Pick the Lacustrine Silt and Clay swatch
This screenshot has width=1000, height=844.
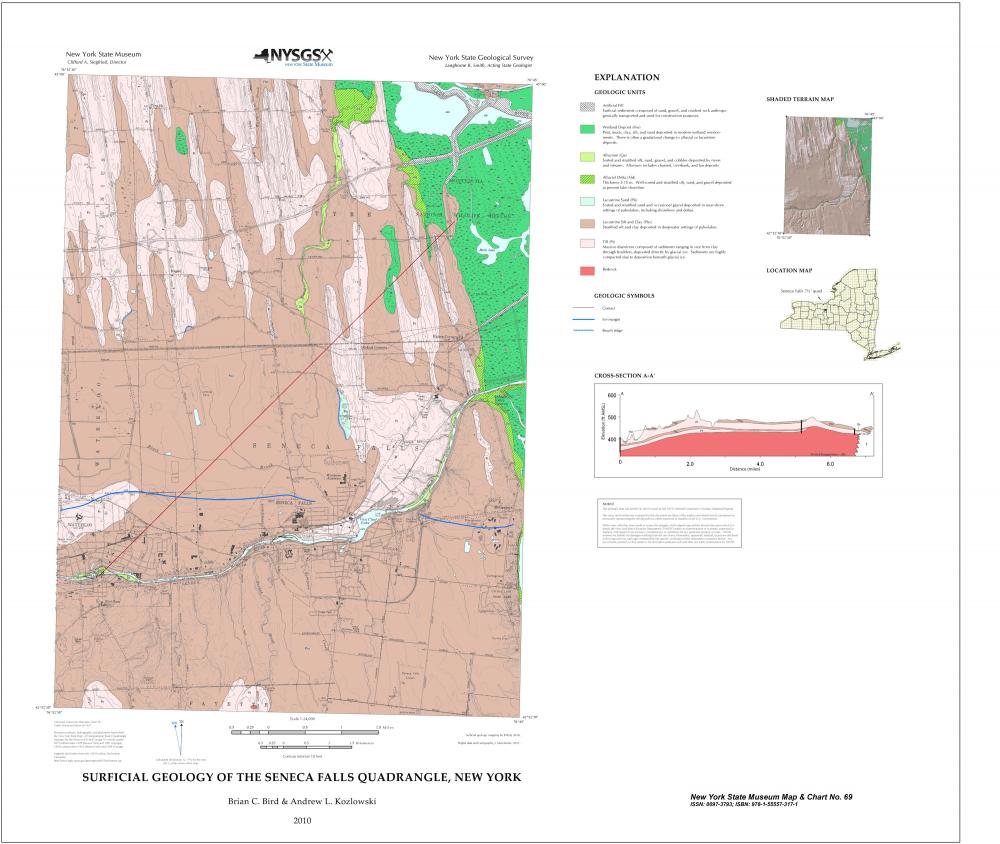click(x=584, y=224)
